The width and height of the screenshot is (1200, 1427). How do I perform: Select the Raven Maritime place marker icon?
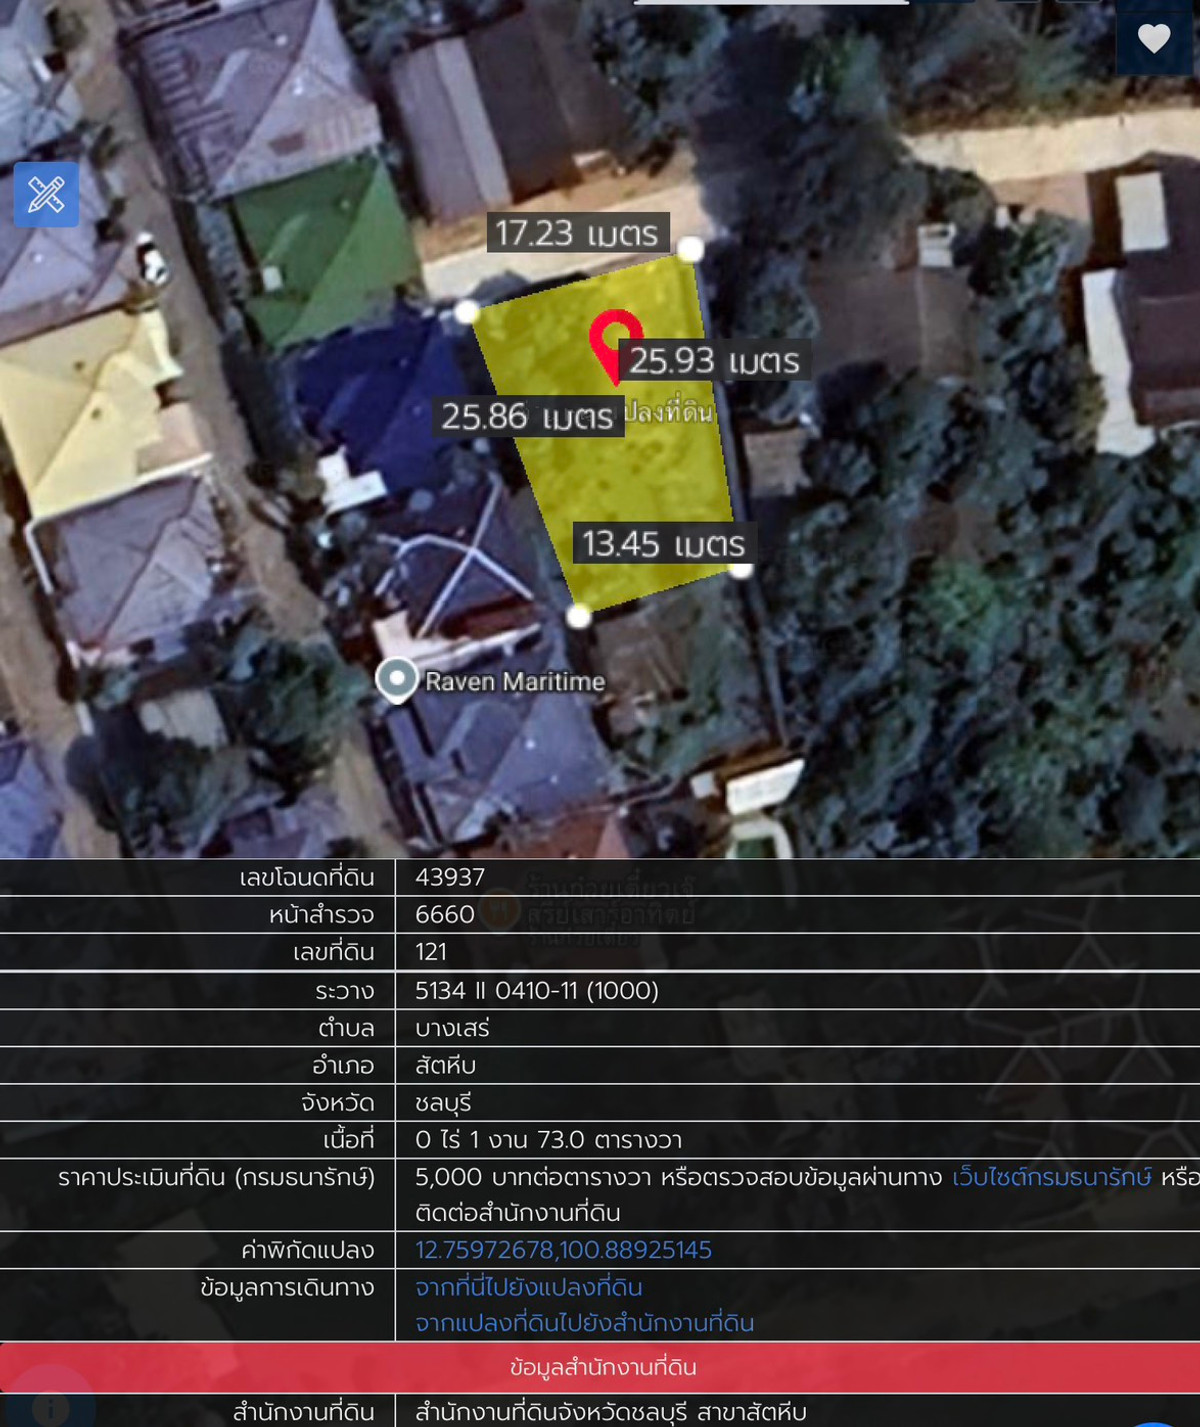pos(397,679)
